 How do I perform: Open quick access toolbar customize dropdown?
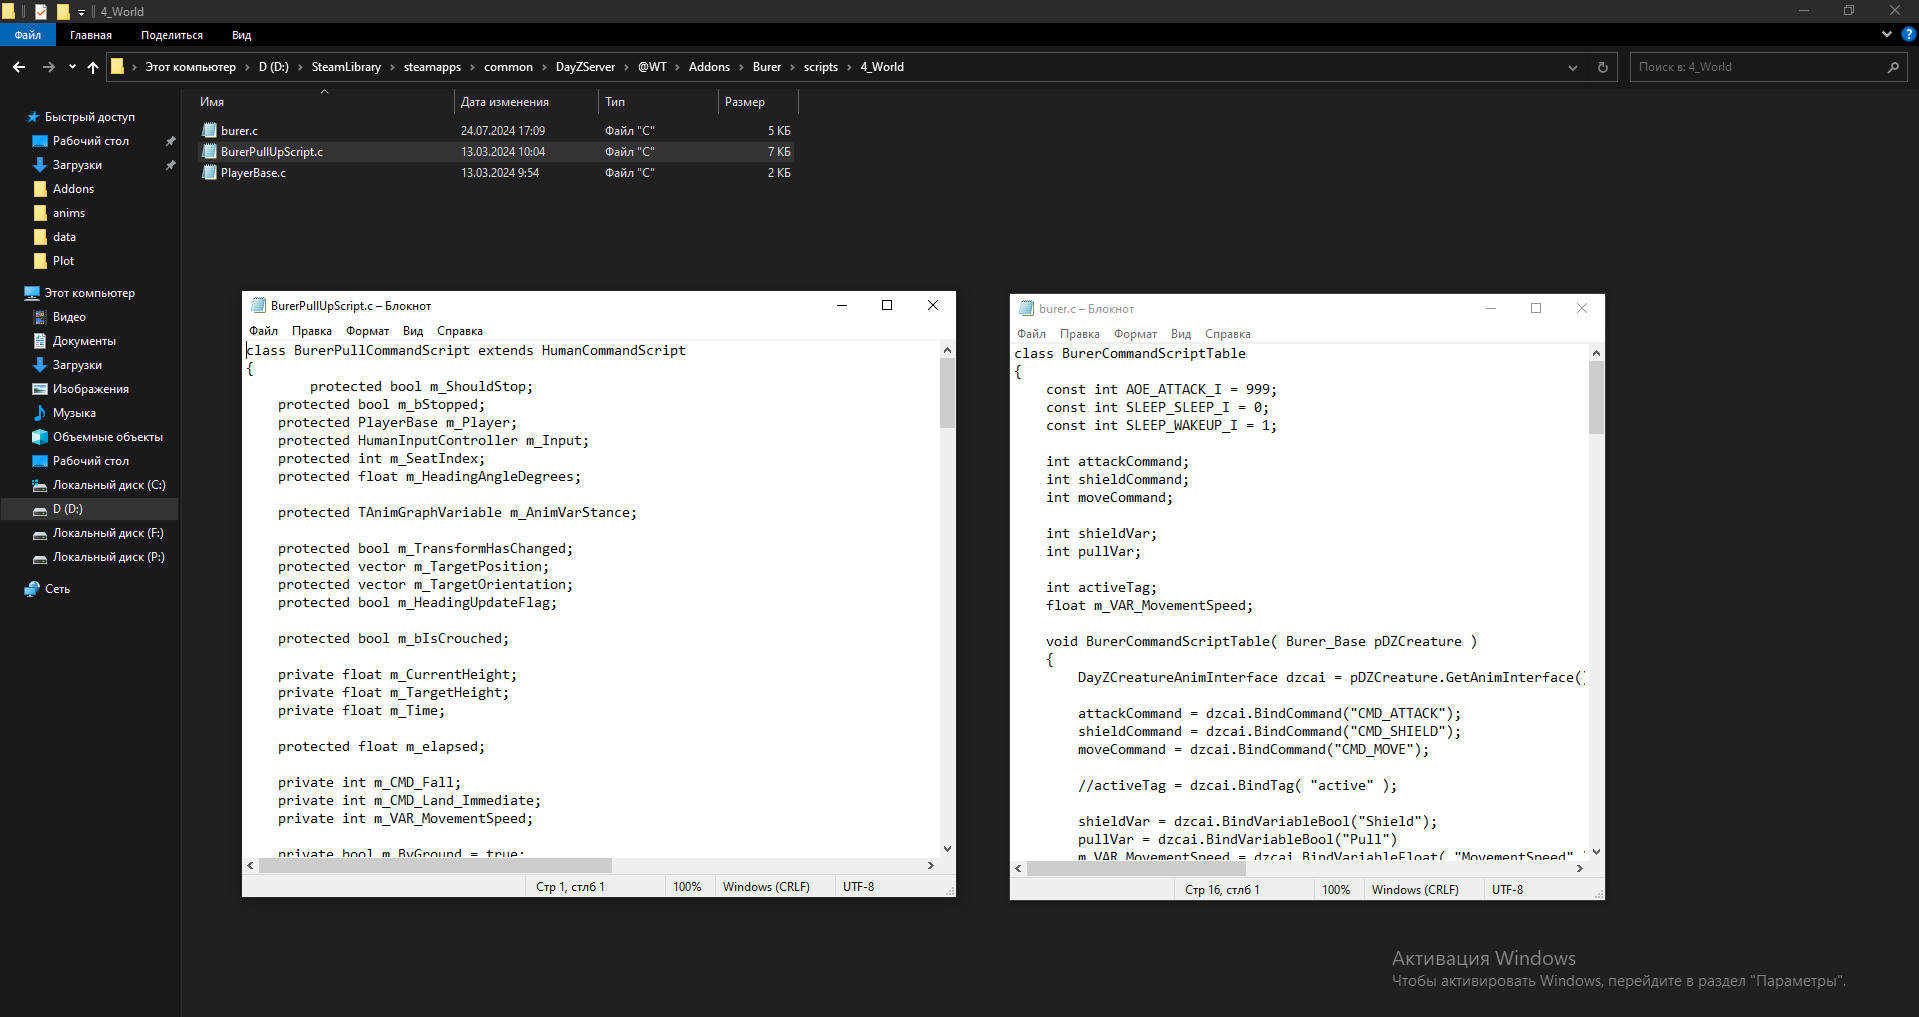coord(81,12)
